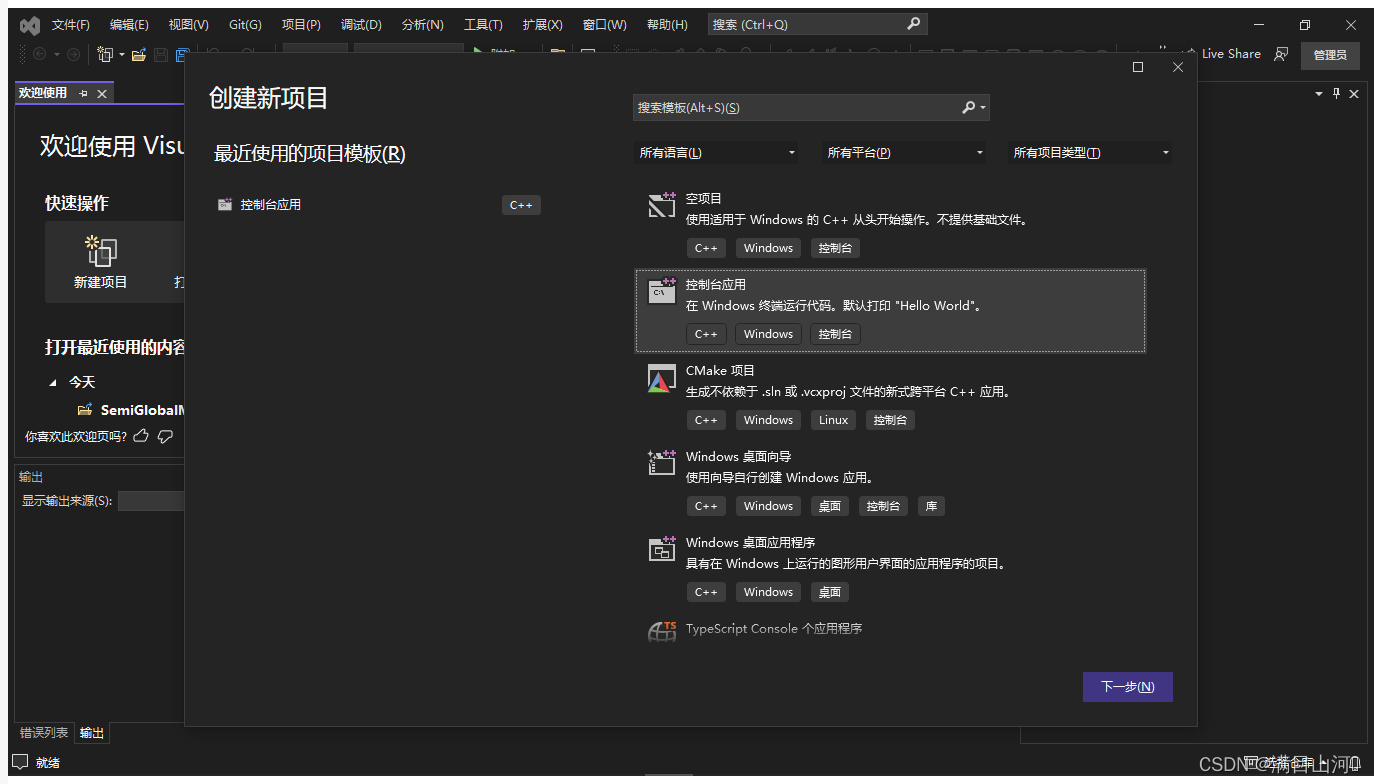Click the CMake 项目 triangle icon
Screen dimensions: 1374x784
(661, 378)
